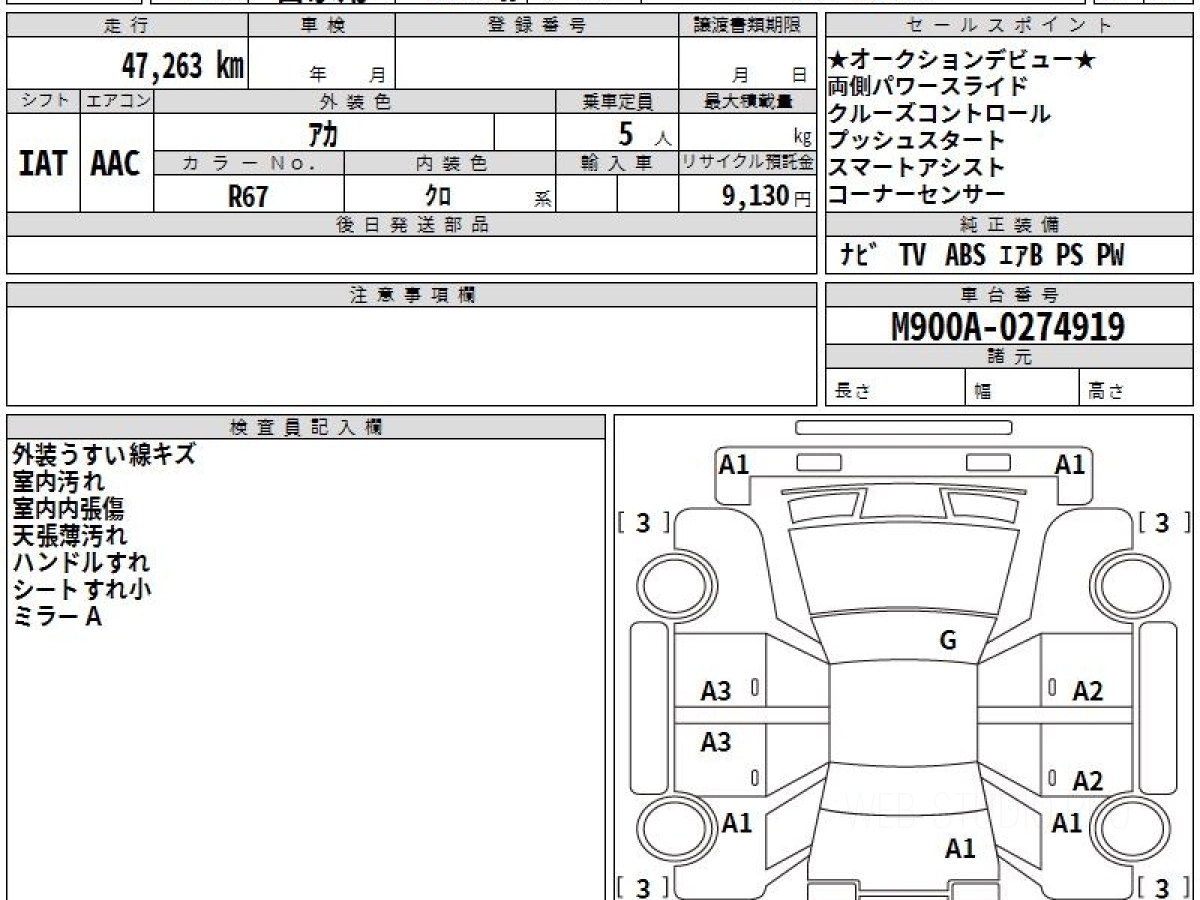The width and height of the screenshot is (1200, 900).
Task: Select the G mark on the windshield
Action: [948, 641]
